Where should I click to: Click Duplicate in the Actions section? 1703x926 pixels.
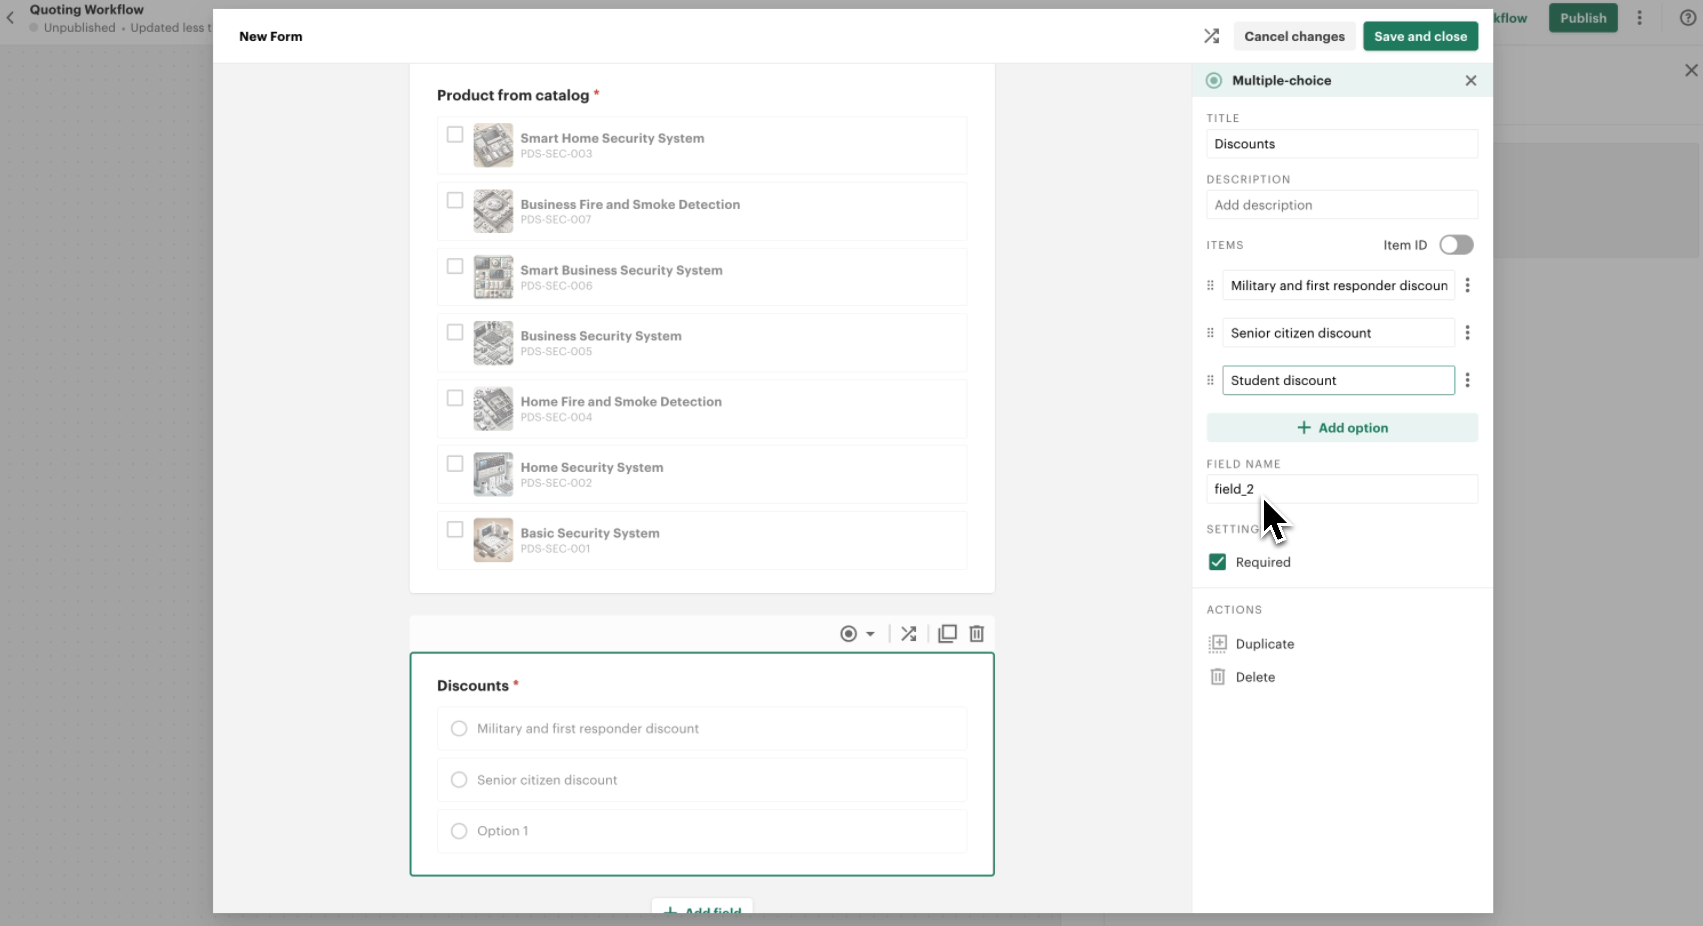tap(1264, 644)
